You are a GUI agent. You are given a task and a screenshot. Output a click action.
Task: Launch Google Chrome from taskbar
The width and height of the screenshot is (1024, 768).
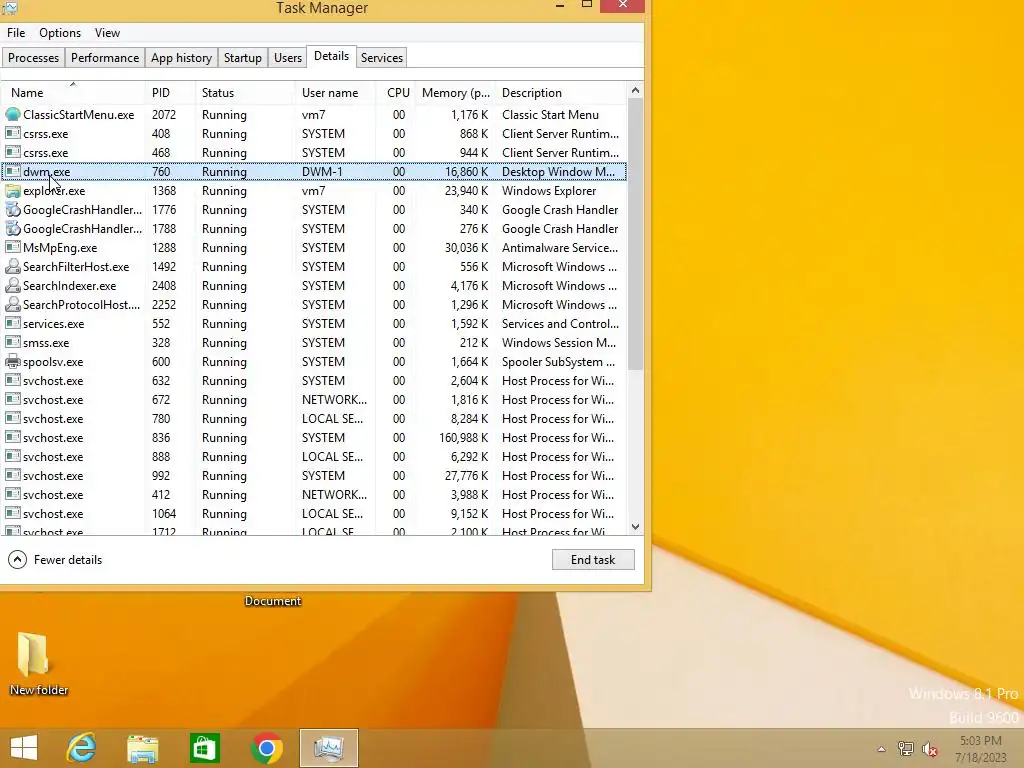(x=266, y=748)
